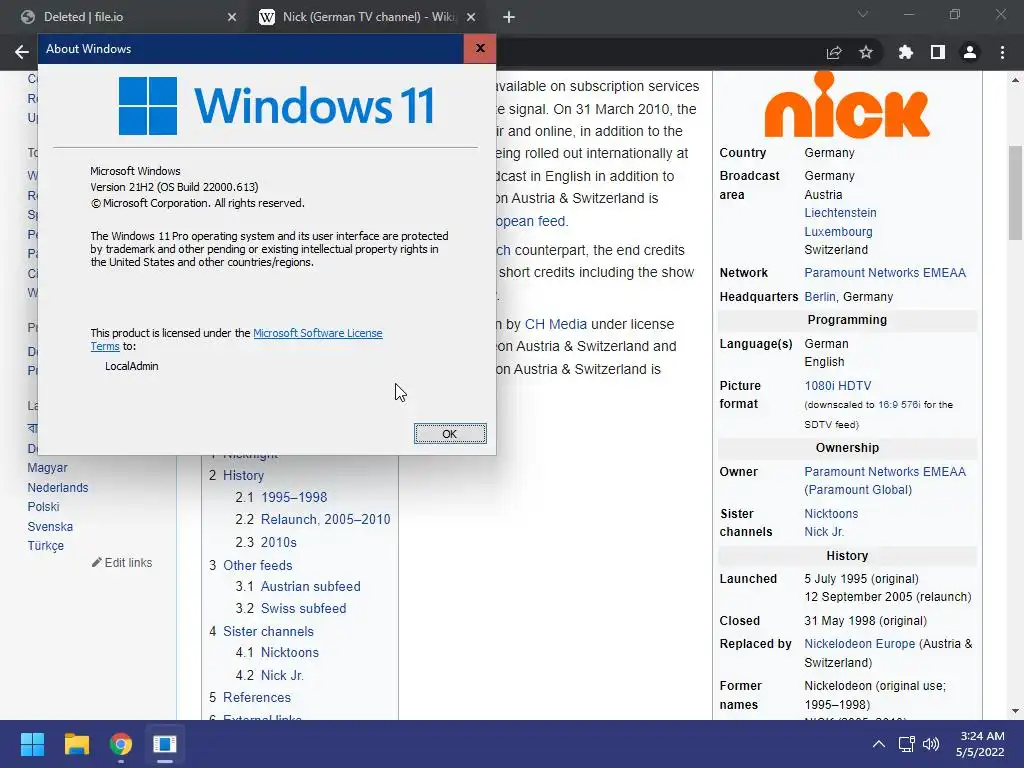Jump to the Other feeds section
The height and width of the screenshot is (768, 1024).
[x=257, y=565]
